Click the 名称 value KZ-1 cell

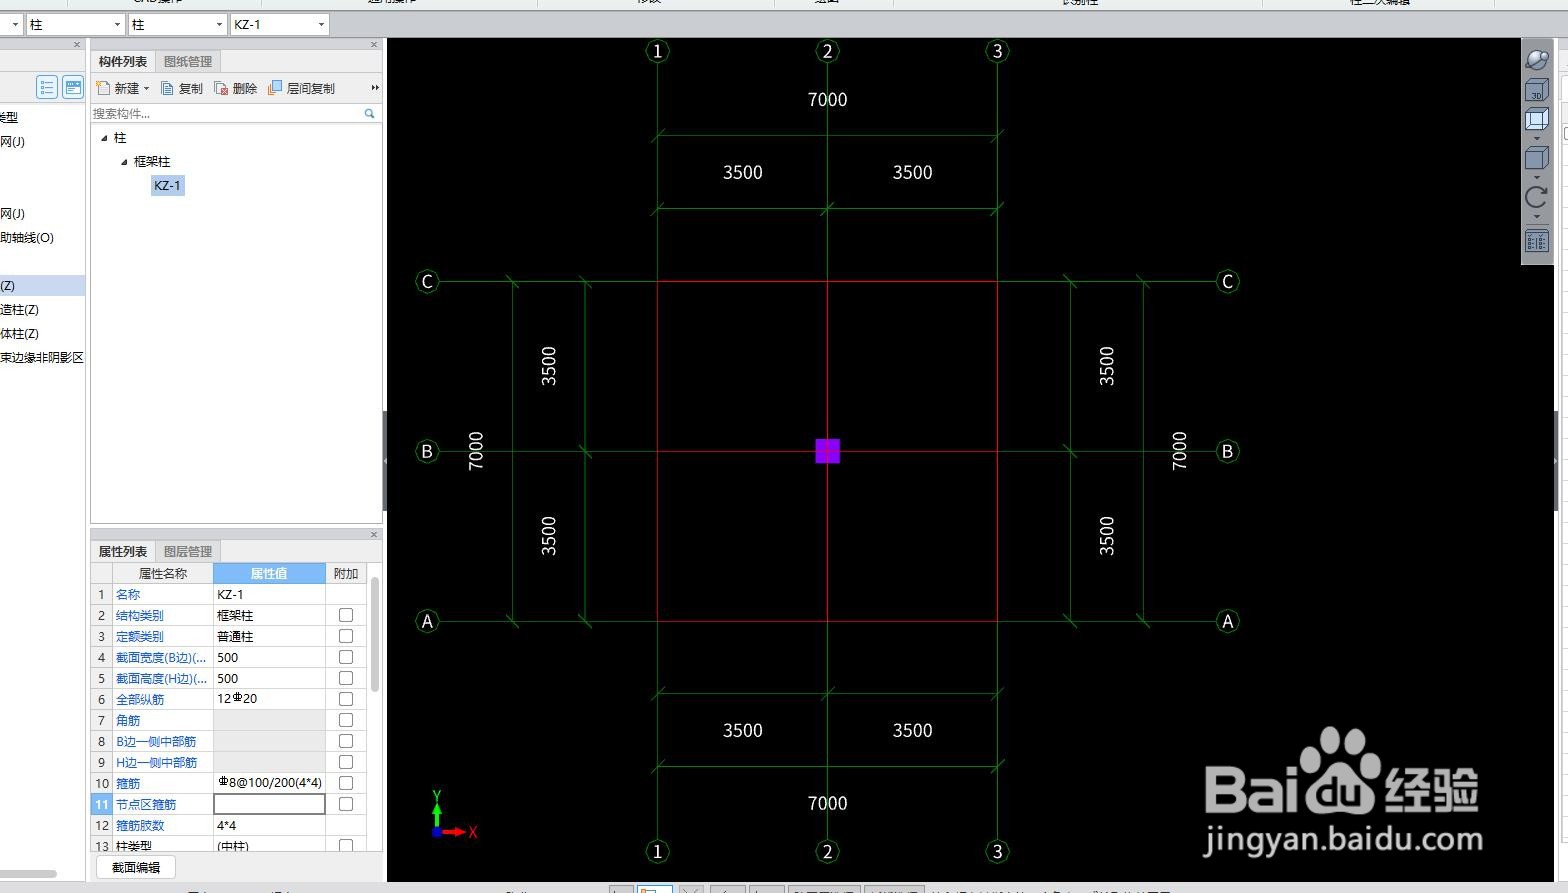pyautogui.click(x=269, y=594)
